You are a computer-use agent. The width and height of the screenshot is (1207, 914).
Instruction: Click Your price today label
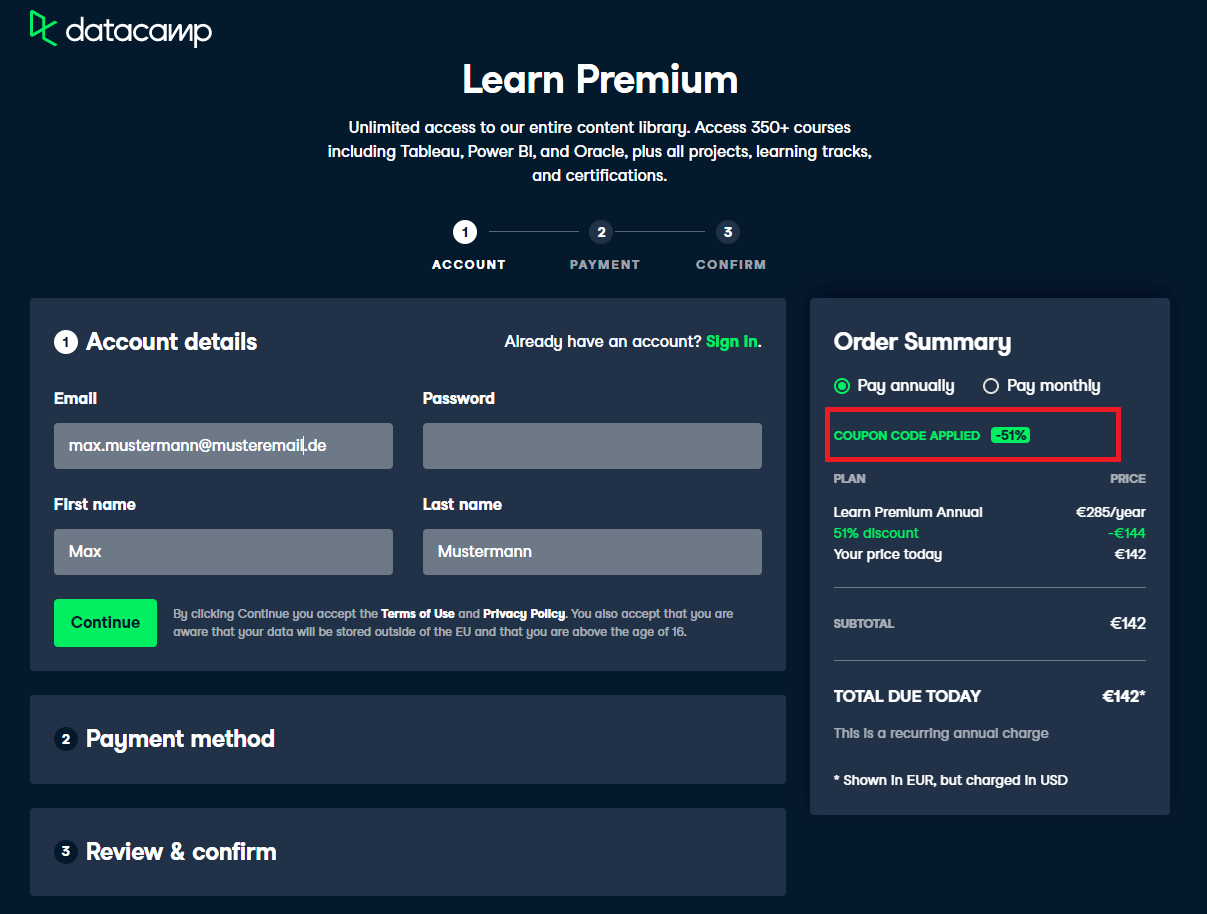(x=888, y=554)
